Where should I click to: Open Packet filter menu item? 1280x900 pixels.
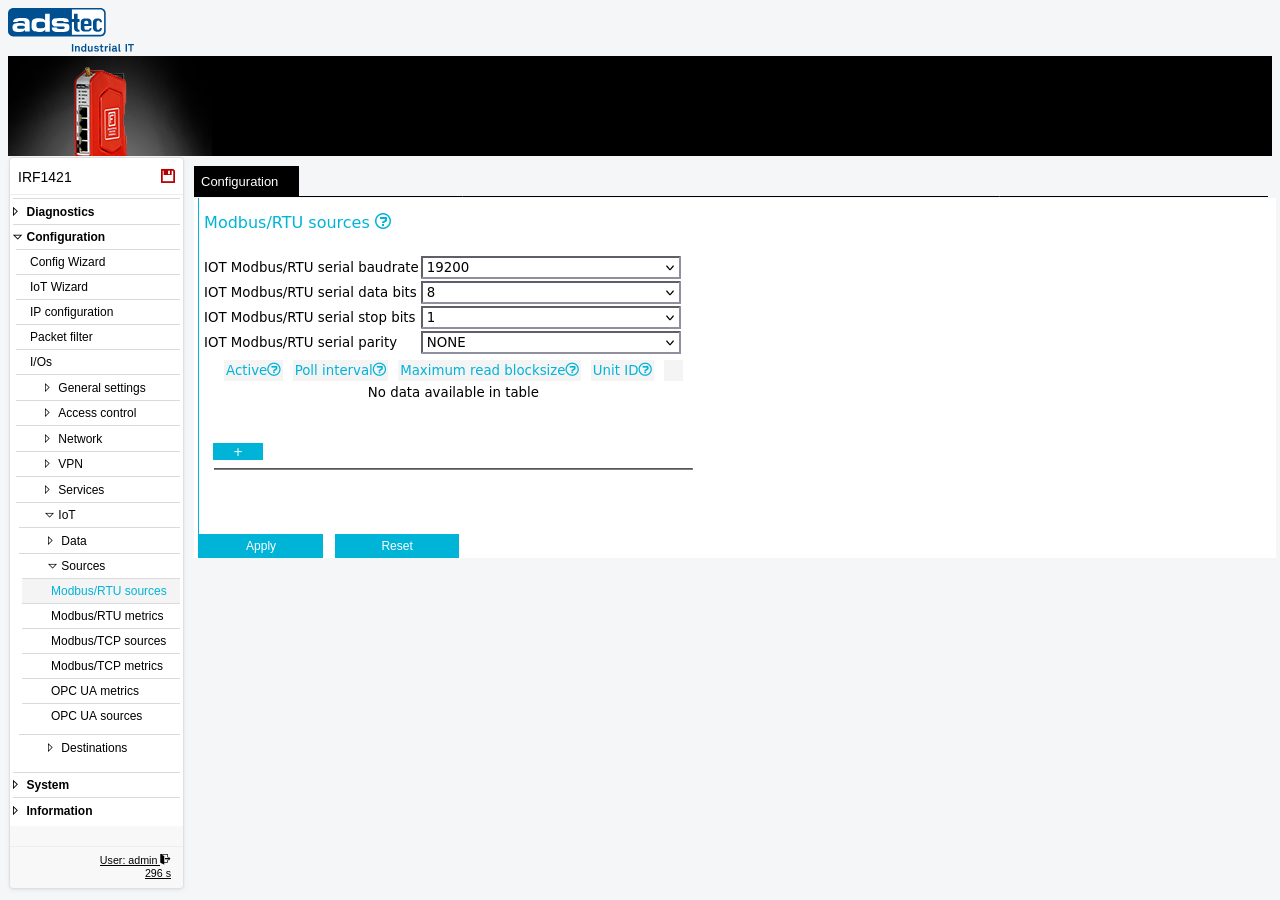pyautogui.click(x=61, y=337)
